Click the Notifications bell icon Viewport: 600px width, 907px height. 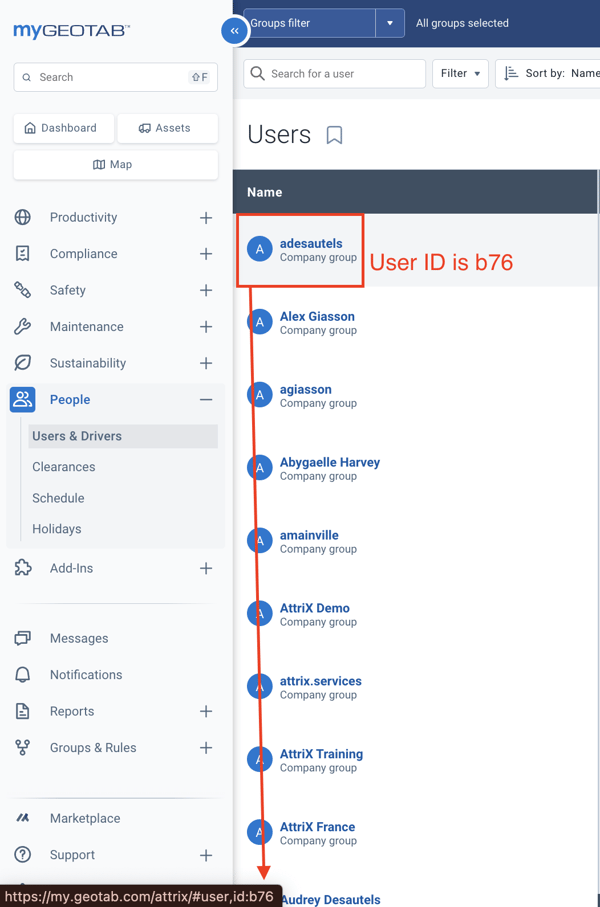[x=23, y=674]
